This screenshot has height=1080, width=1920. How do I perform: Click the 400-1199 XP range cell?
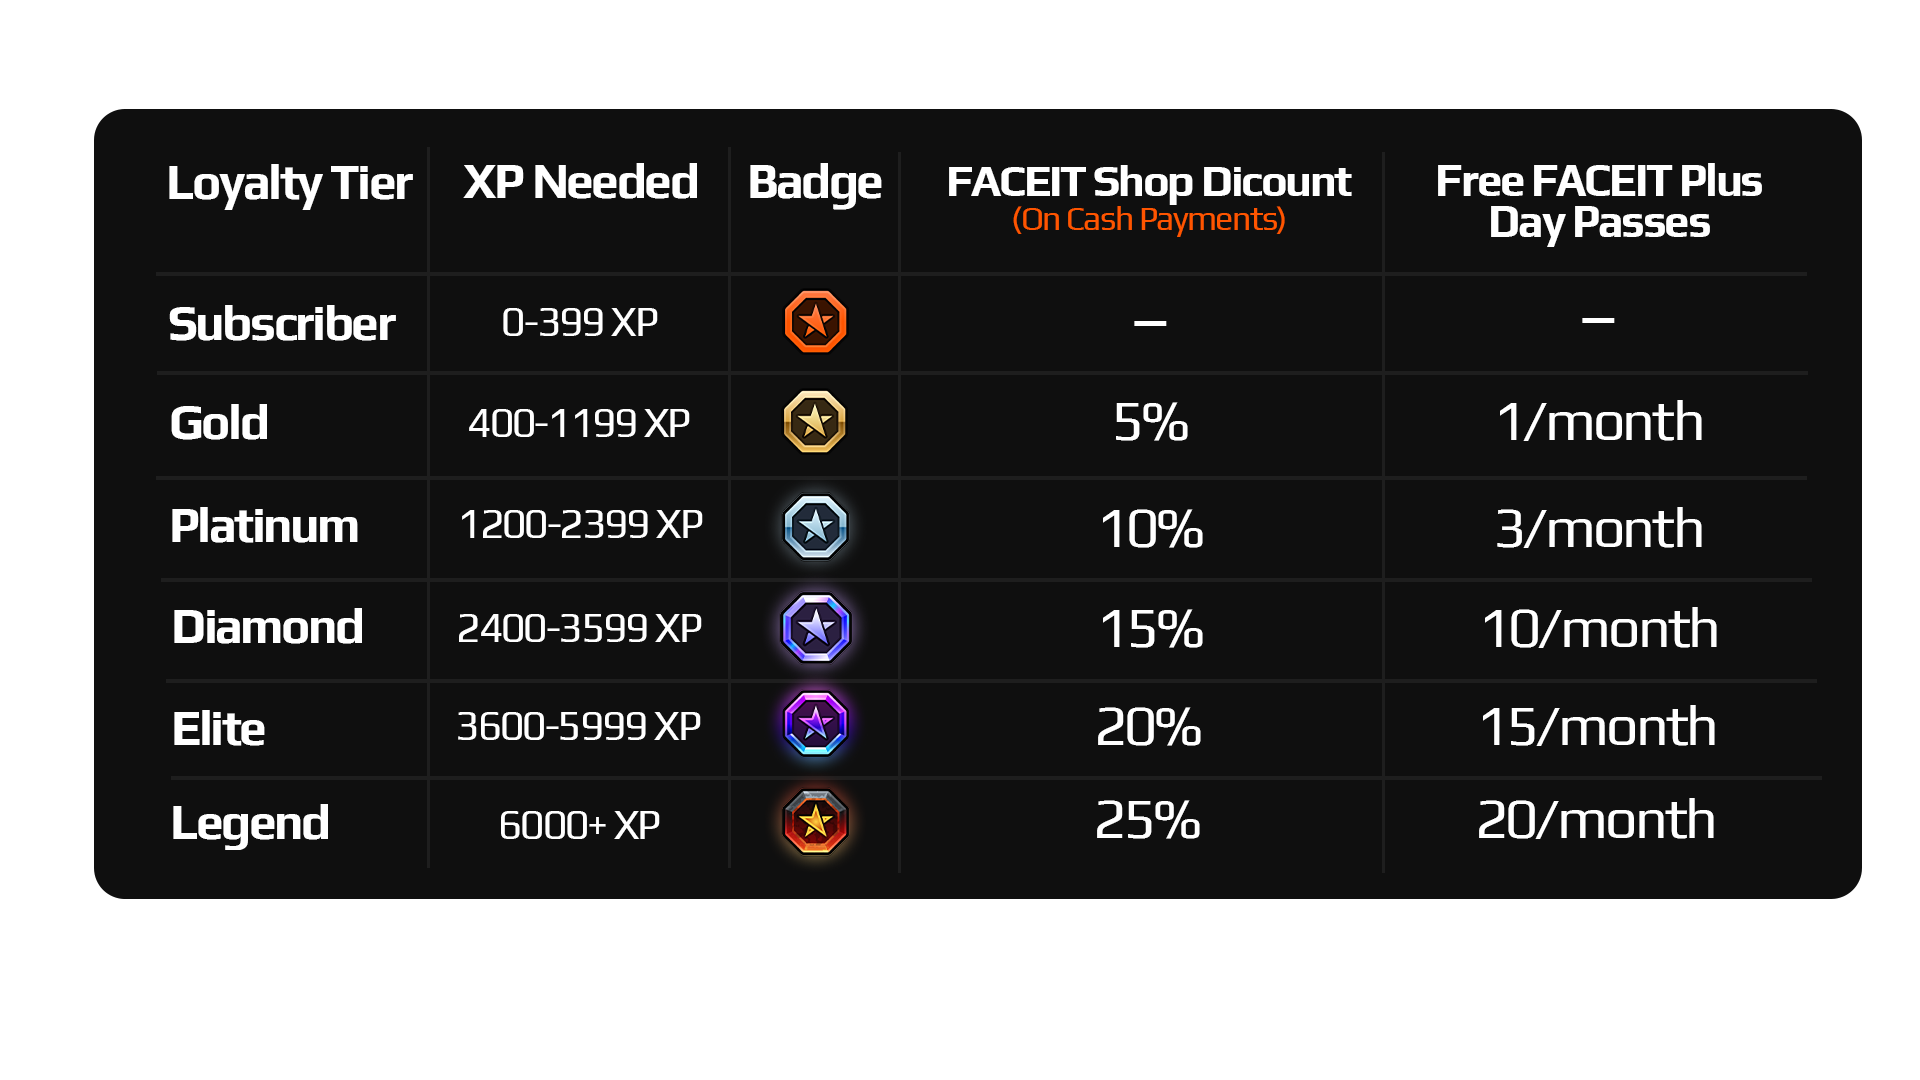tap(579, 423)
